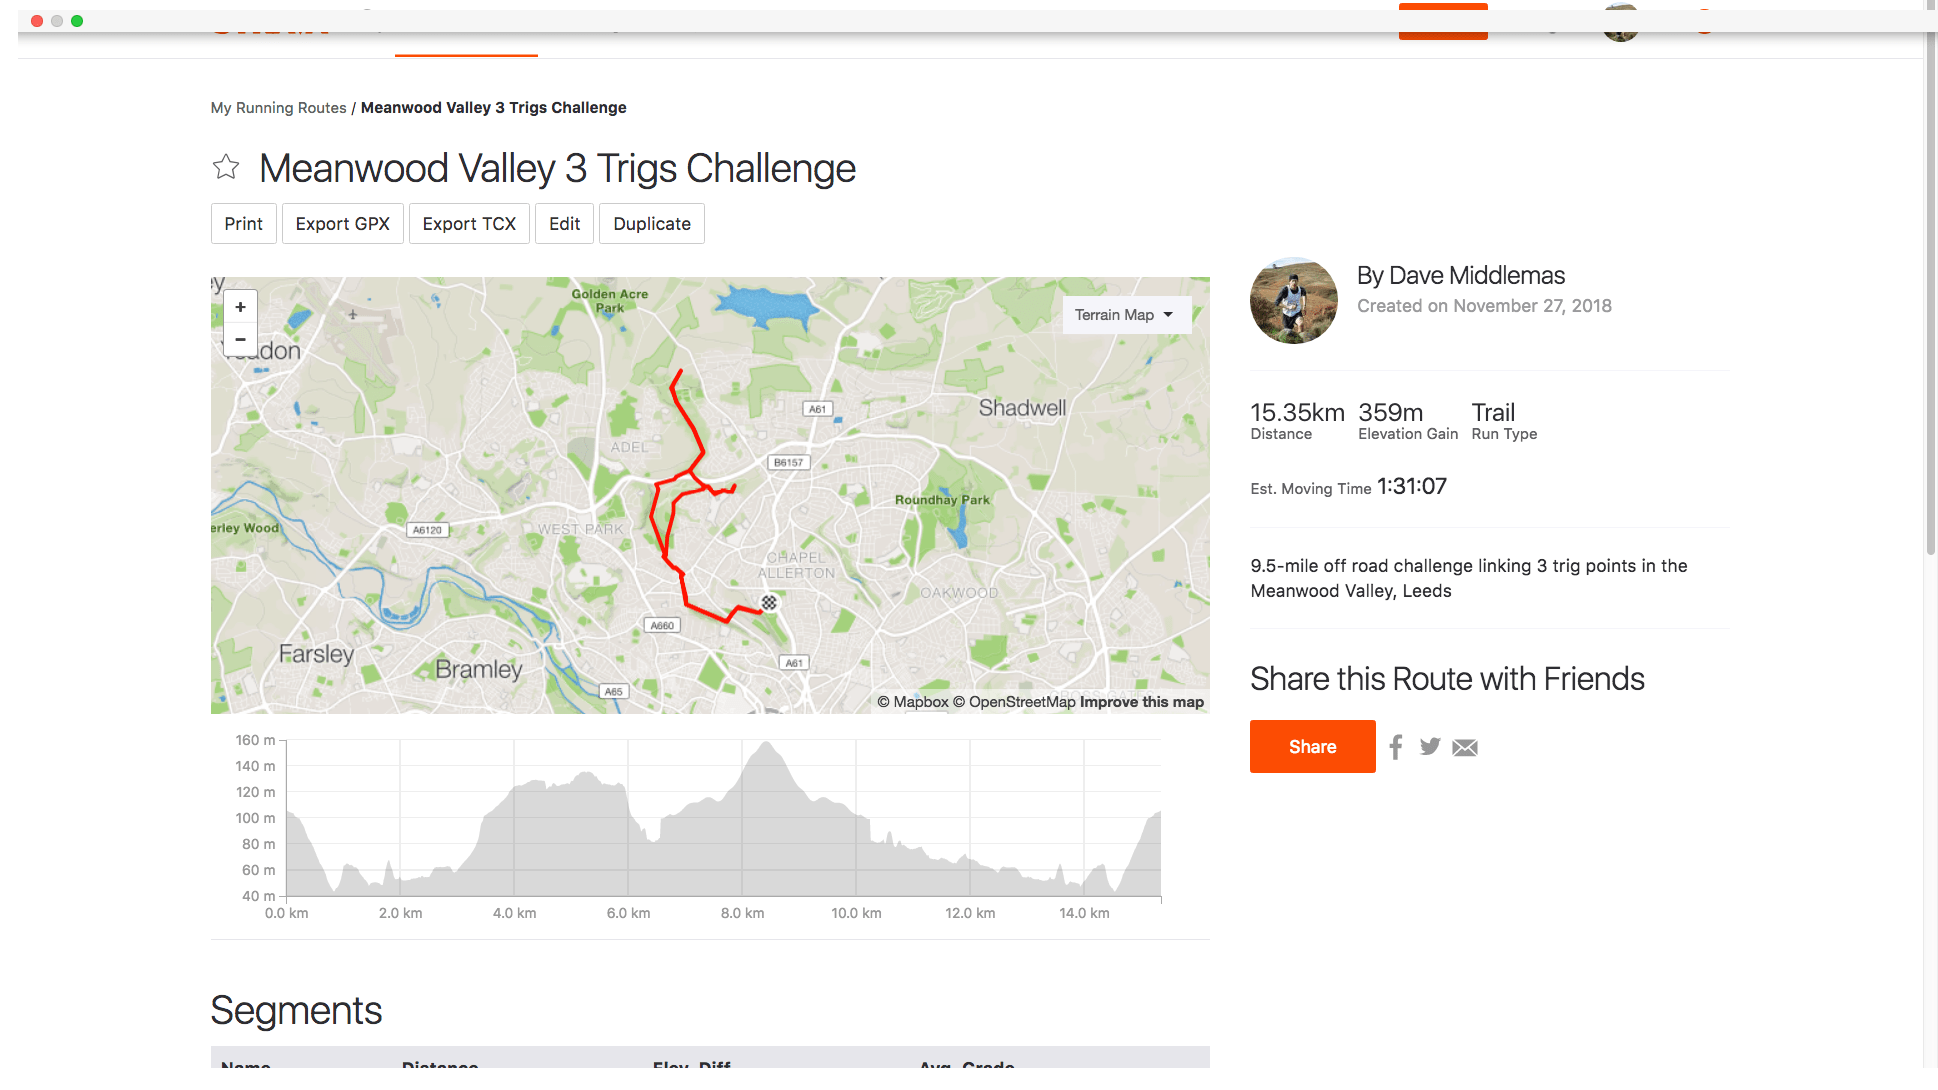Share route by email icon
Viewport: 1938px width, 1090px height.
(1465, 747)
